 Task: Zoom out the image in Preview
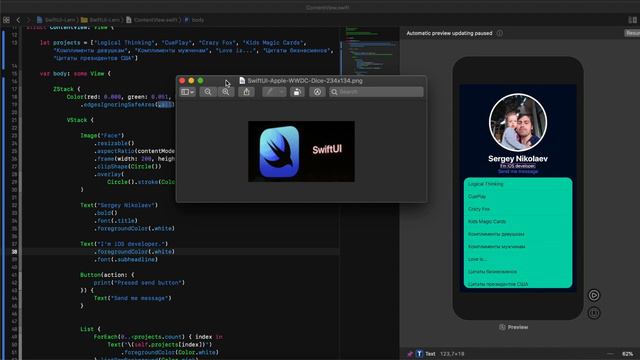[x=208, y=92]
